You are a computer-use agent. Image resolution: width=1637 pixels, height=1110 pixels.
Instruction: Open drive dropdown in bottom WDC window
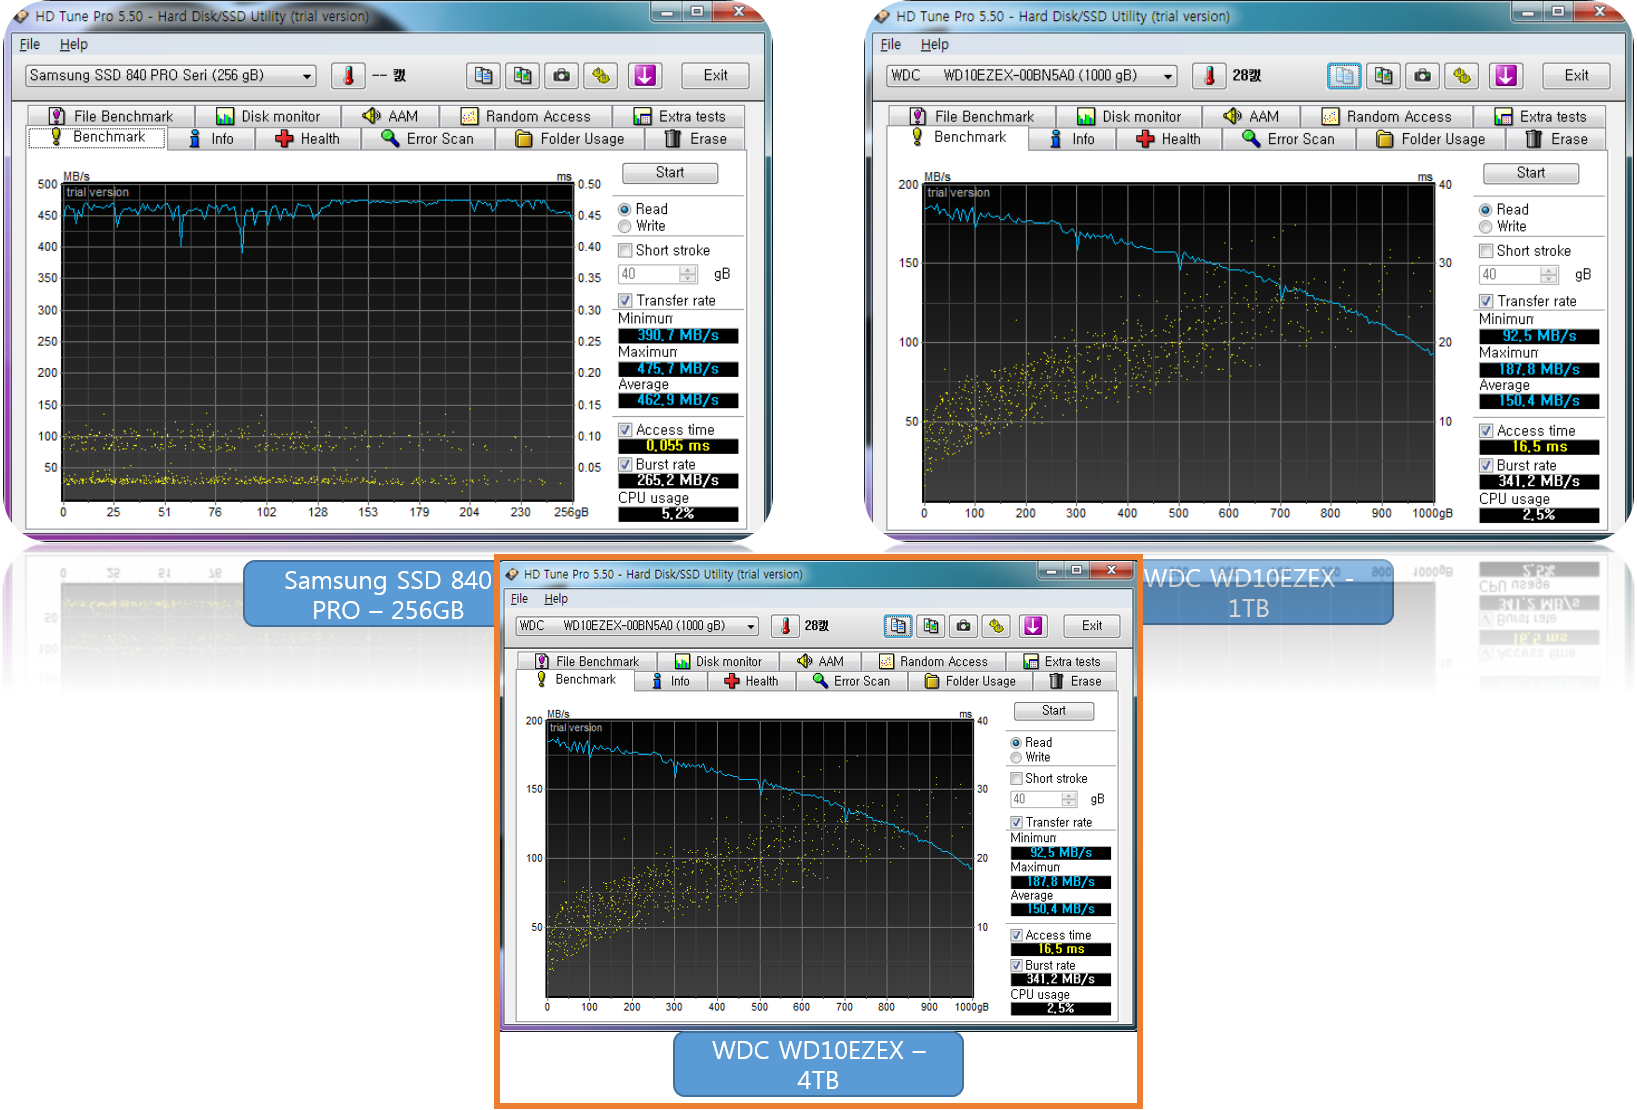click(750, 626)
